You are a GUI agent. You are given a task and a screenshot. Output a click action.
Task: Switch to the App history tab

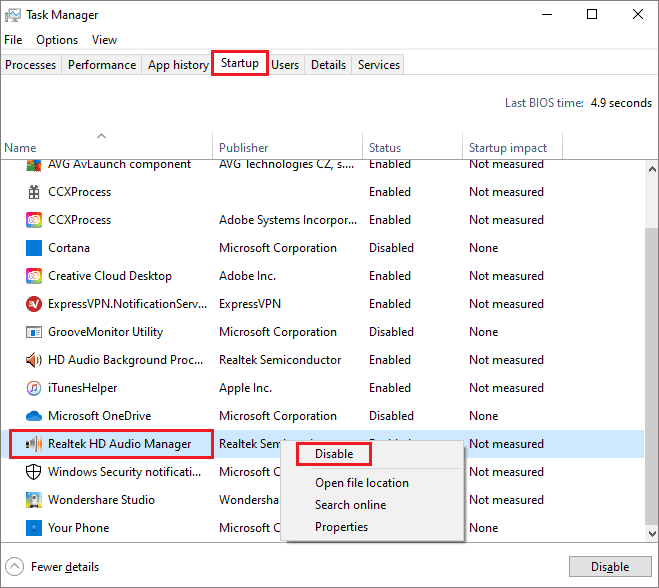coord(178,65)
